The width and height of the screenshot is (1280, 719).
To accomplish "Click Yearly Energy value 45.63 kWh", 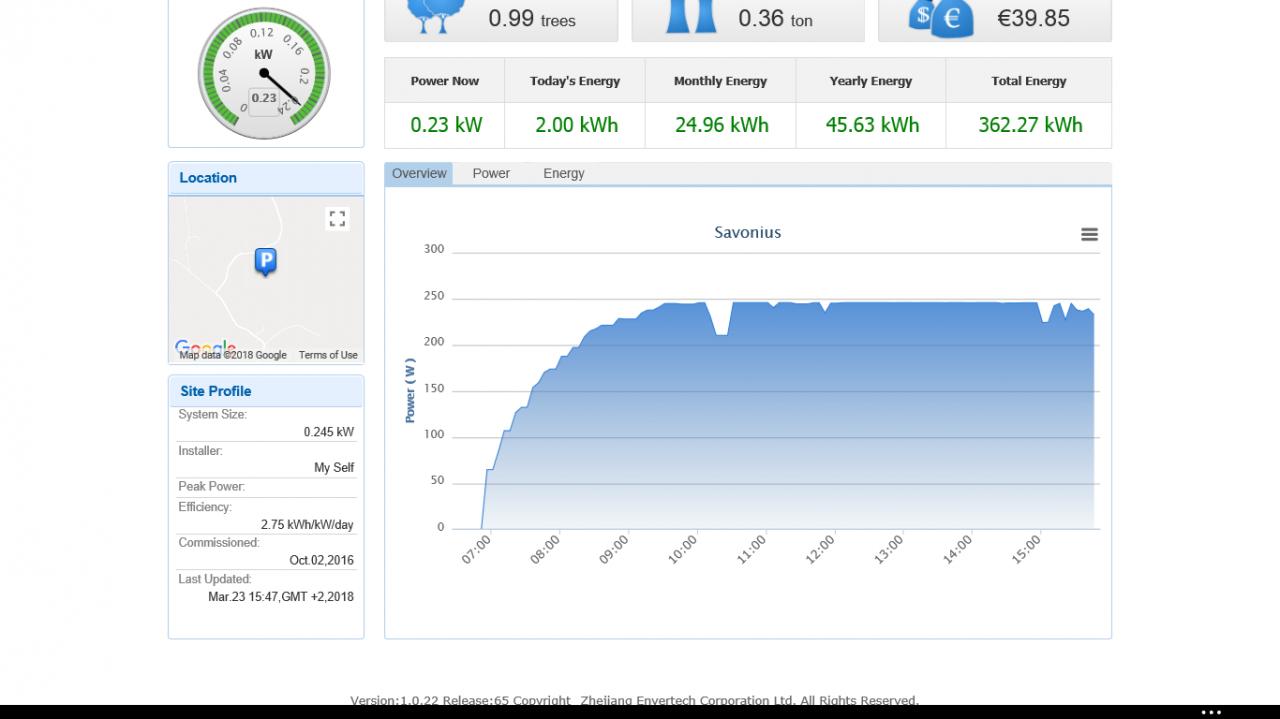I will tap(872, 125).
